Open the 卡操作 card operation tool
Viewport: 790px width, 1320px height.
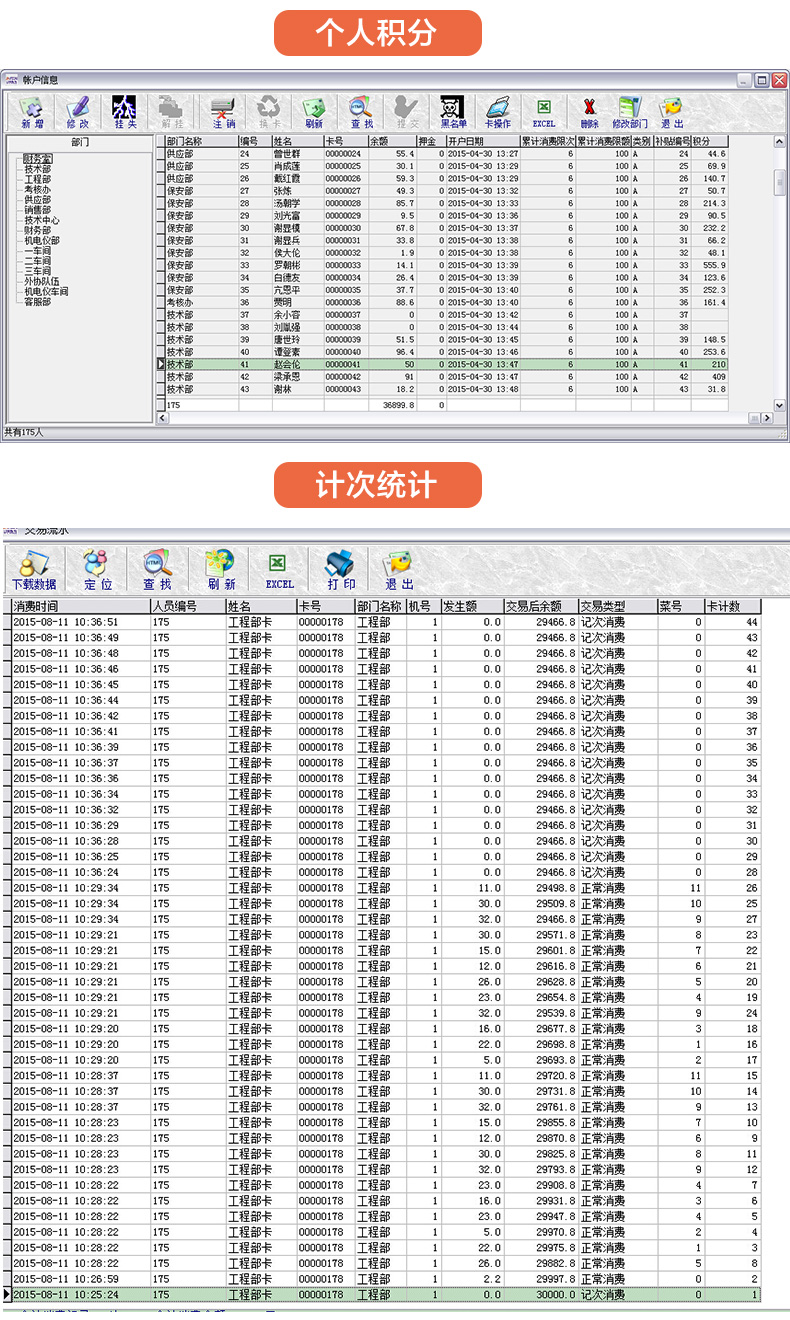[497, 111]
